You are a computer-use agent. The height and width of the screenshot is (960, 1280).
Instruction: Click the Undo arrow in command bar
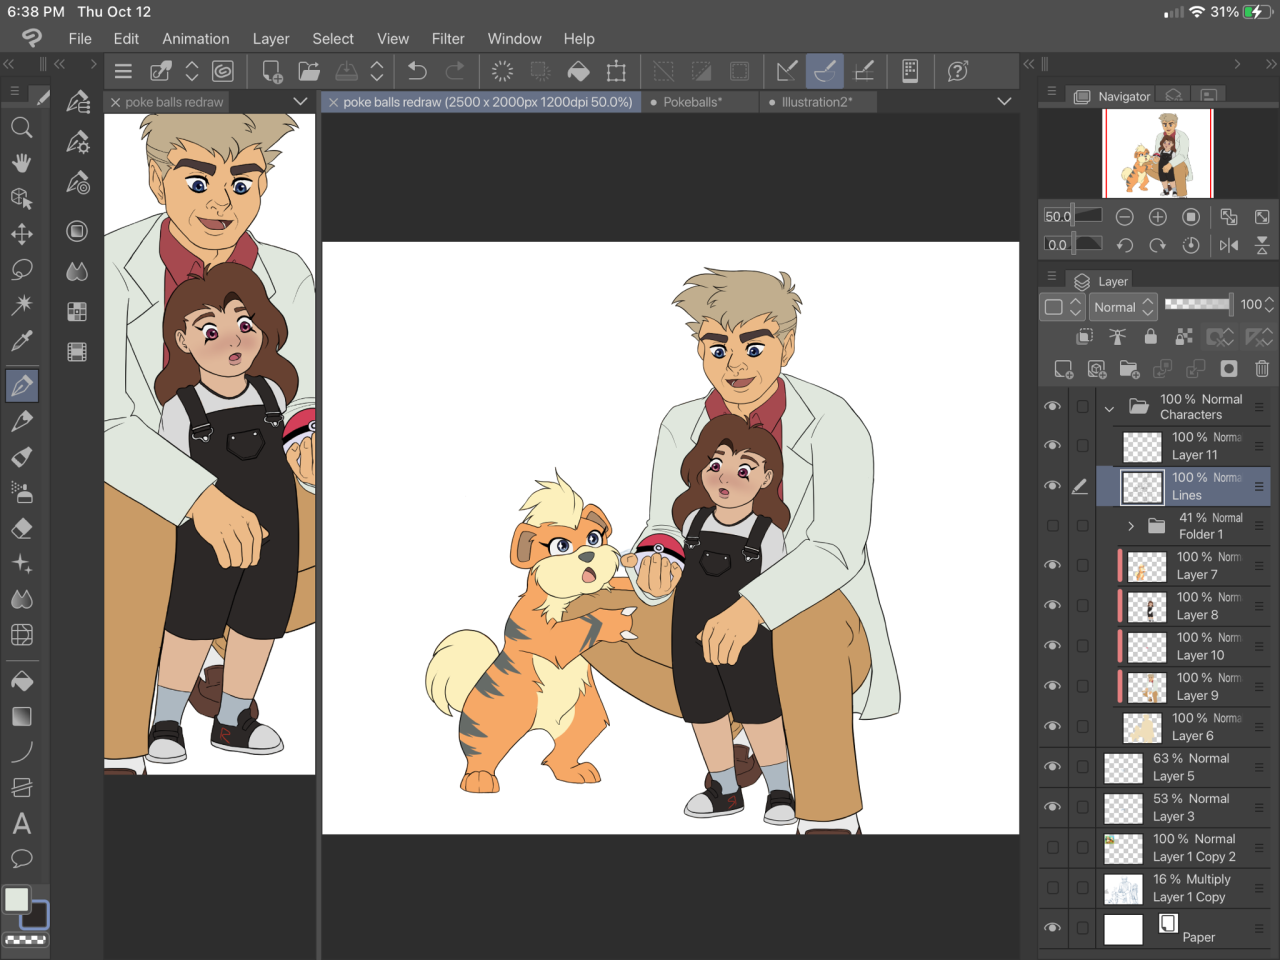(417, 71)
